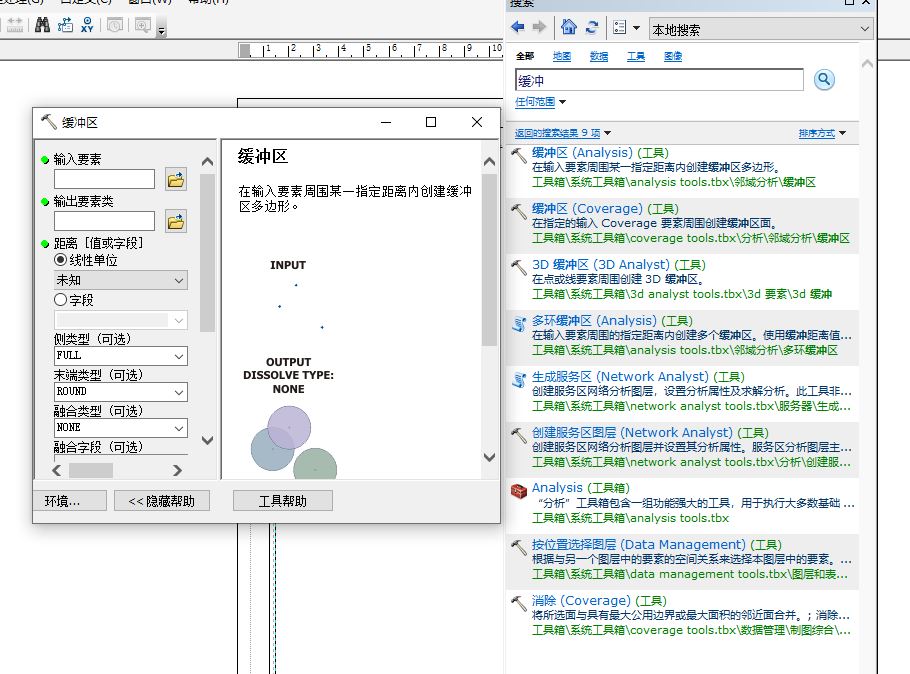The image size is (910, 674).
Task: Click the search magnifier button beside 缓冲
Action: coord(824,80)
